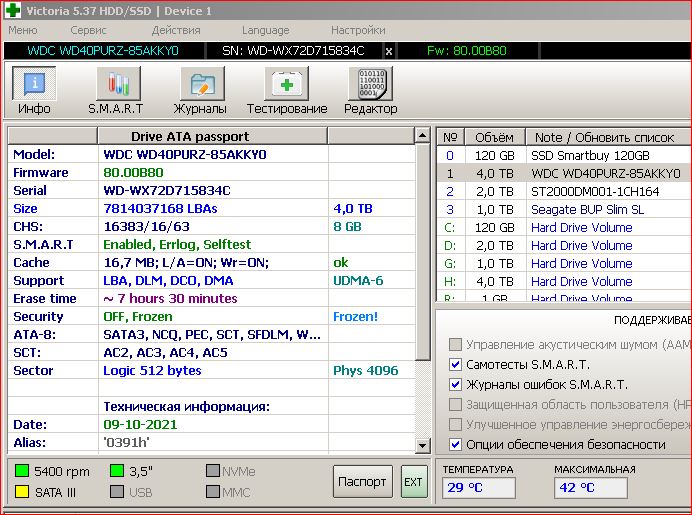Open the Действия menu
692x515 pixels.
tap(176, 30)
